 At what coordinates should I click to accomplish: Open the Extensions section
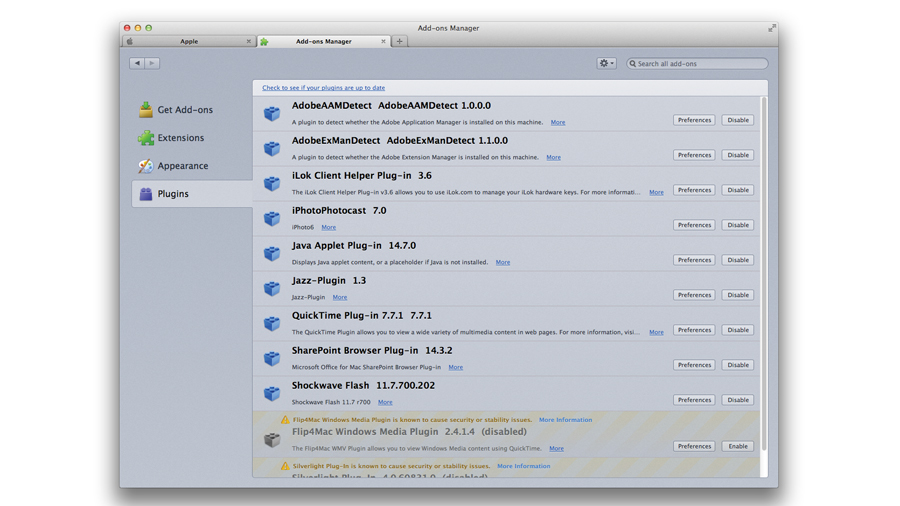(x=192, y=138)
